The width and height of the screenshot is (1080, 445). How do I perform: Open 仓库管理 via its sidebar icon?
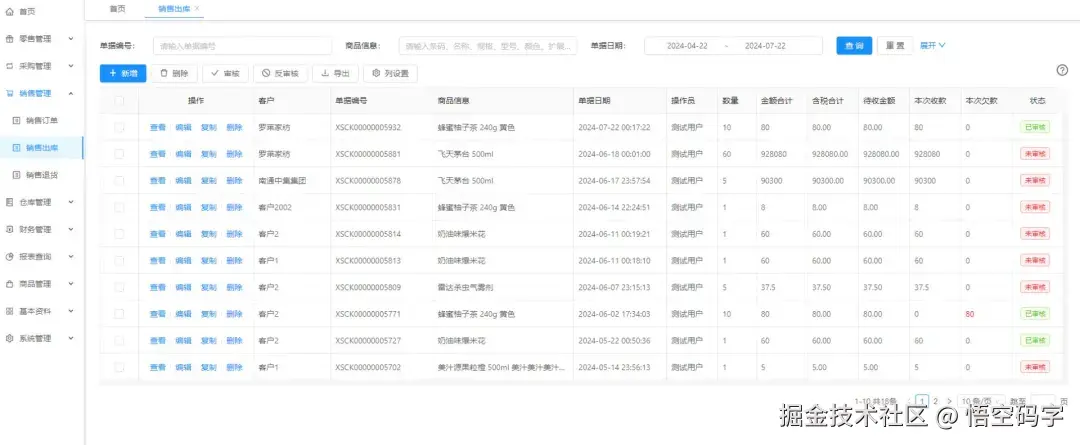10,202
